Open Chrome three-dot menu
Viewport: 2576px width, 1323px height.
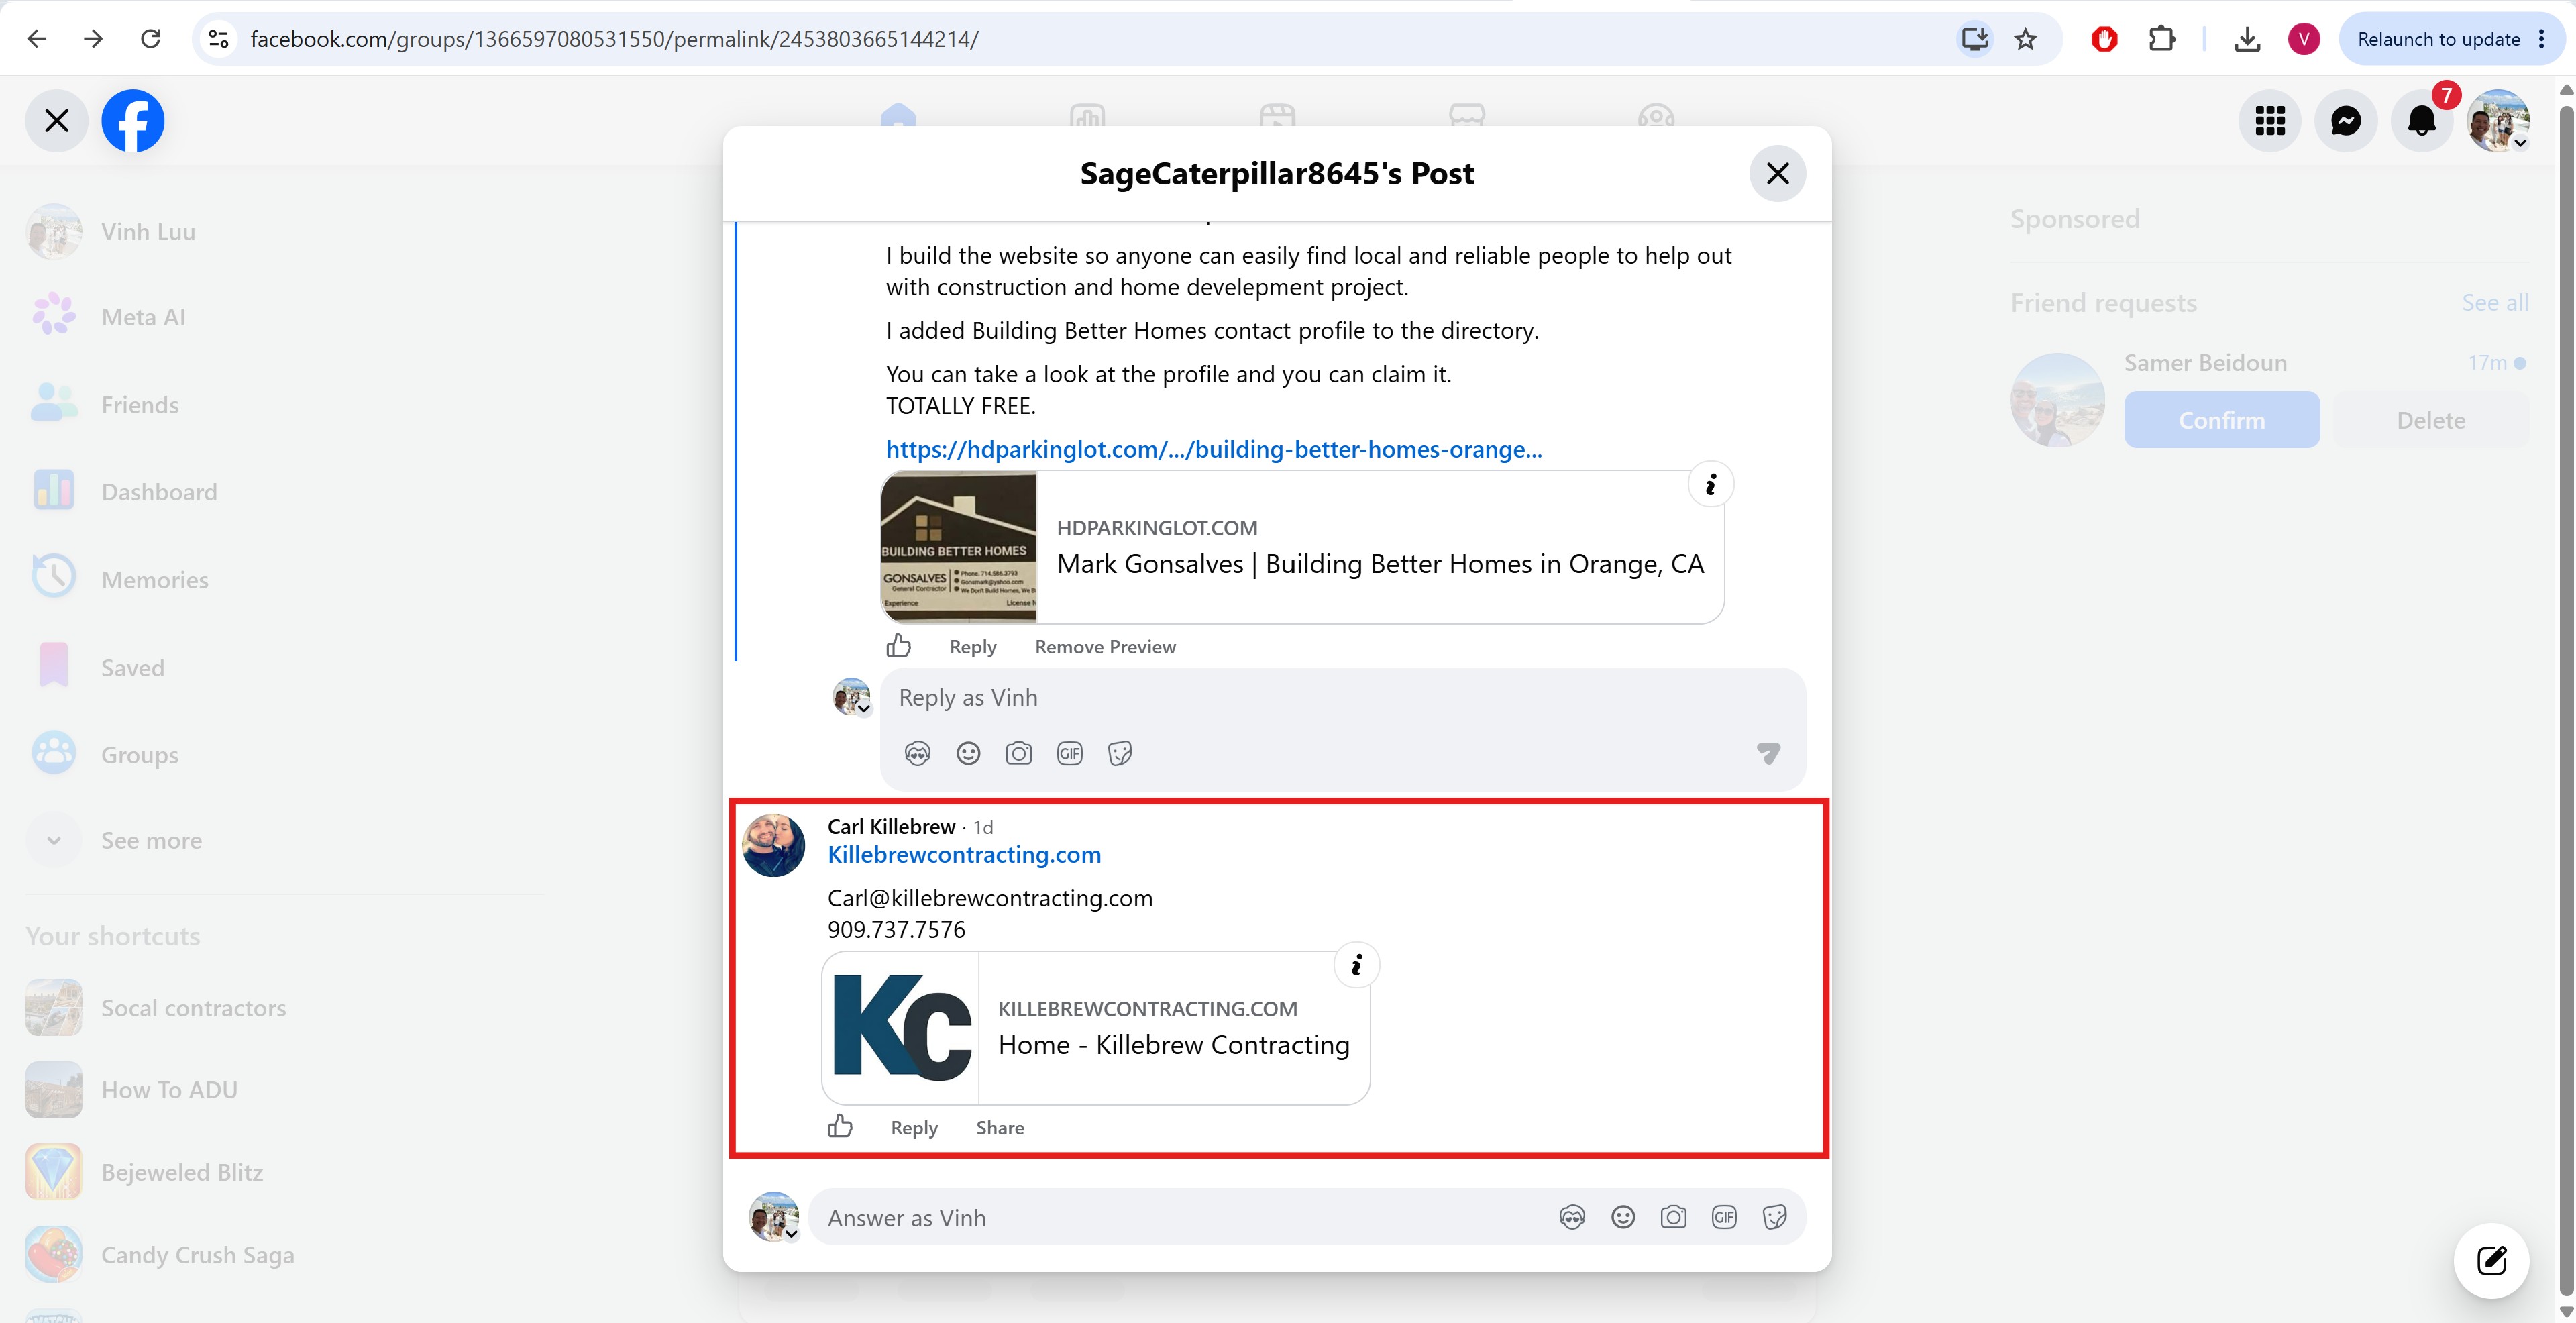click(x=2541, y=39)
